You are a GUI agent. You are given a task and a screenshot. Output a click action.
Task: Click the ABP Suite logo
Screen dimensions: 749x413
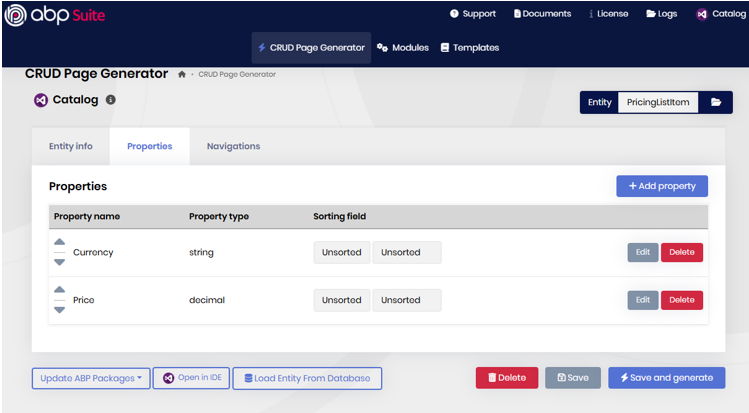point(55,15)
